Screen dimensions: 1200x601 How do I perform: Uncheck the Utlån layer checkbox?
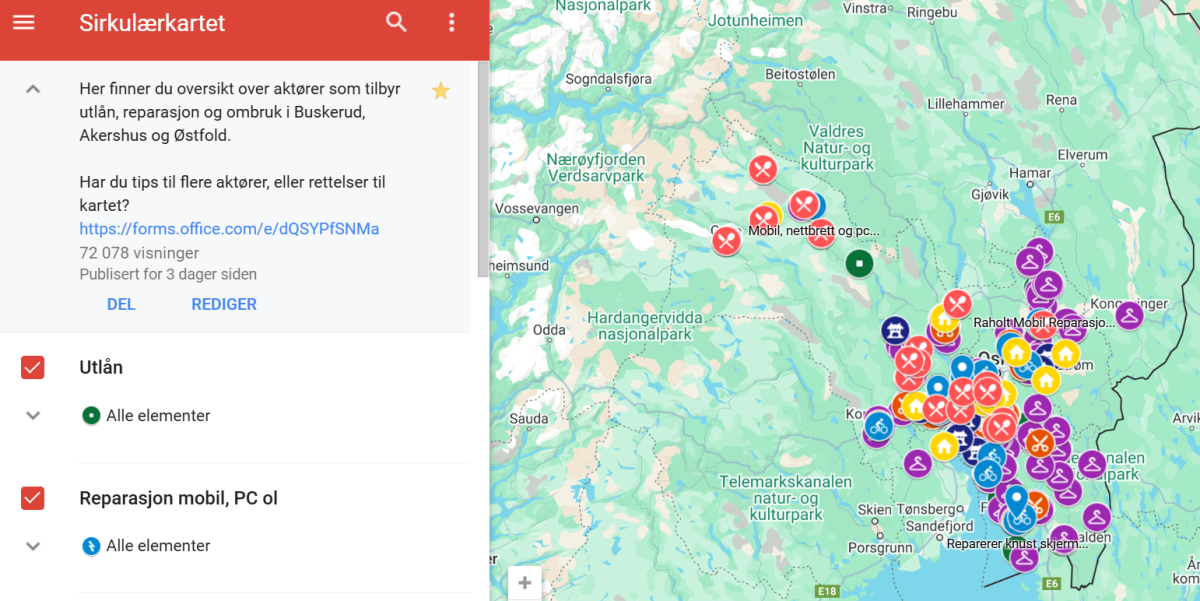32,368
